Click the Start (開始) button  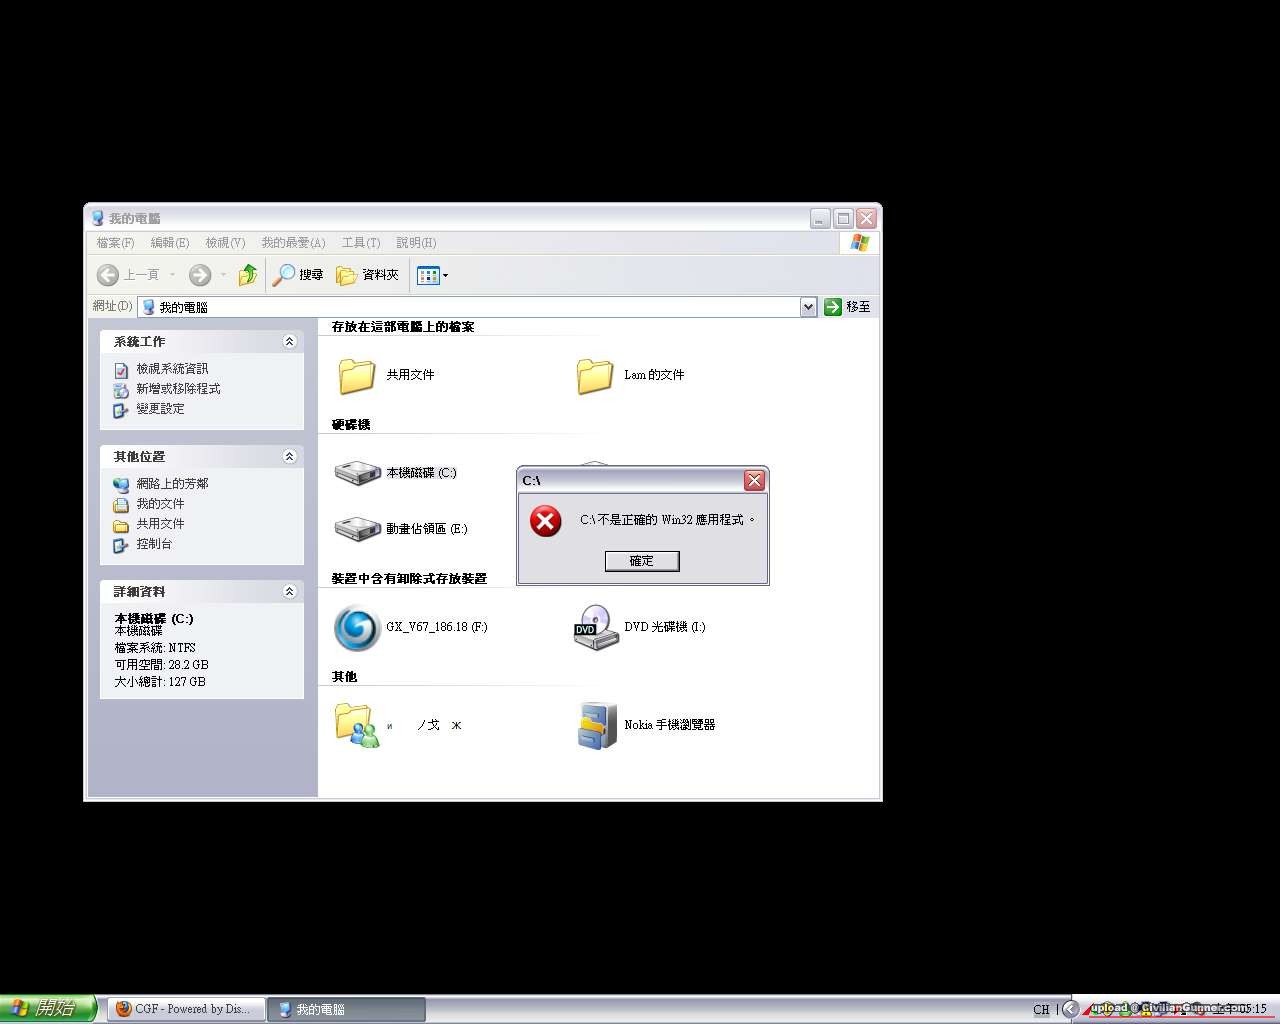point(48,1008)
